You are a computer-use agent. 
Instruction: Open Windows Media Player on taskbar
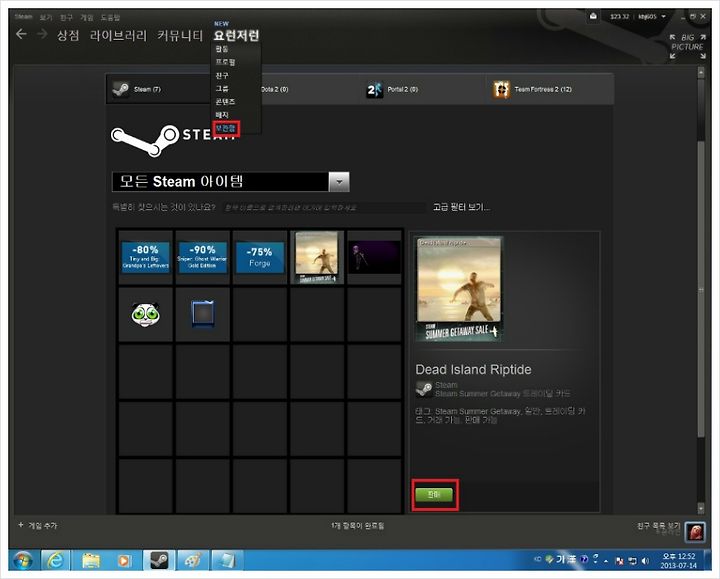(x=124, y=560)
